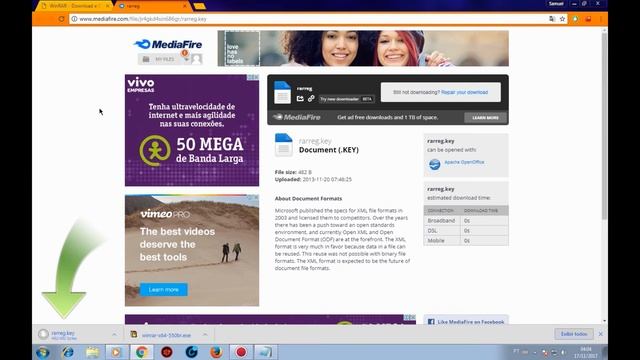
Task: Click the green extension icon in the Chrome toolbar
Action: (x=576, y=19)
